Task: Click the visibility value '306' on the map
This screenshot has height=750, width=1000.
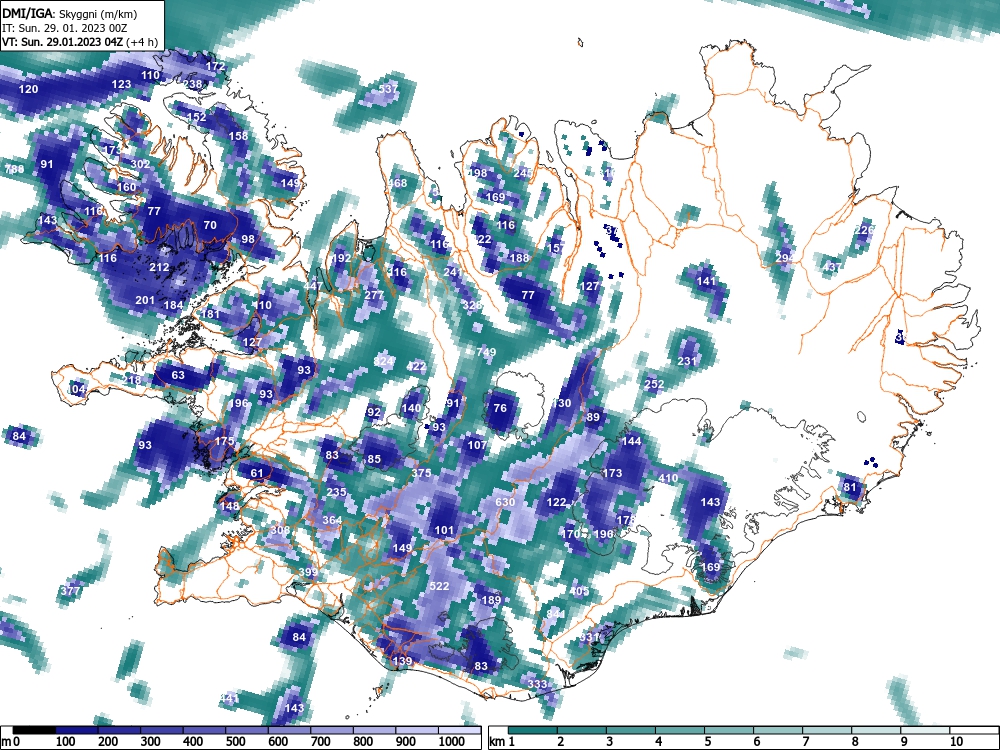Action: pyautogui.click(x=280, y=530)
